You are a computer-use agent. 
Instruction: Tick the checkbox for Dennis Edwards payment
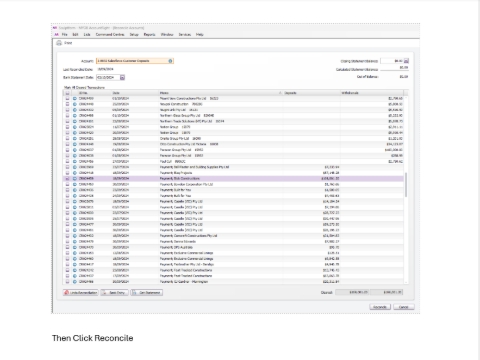pos(67,241)
